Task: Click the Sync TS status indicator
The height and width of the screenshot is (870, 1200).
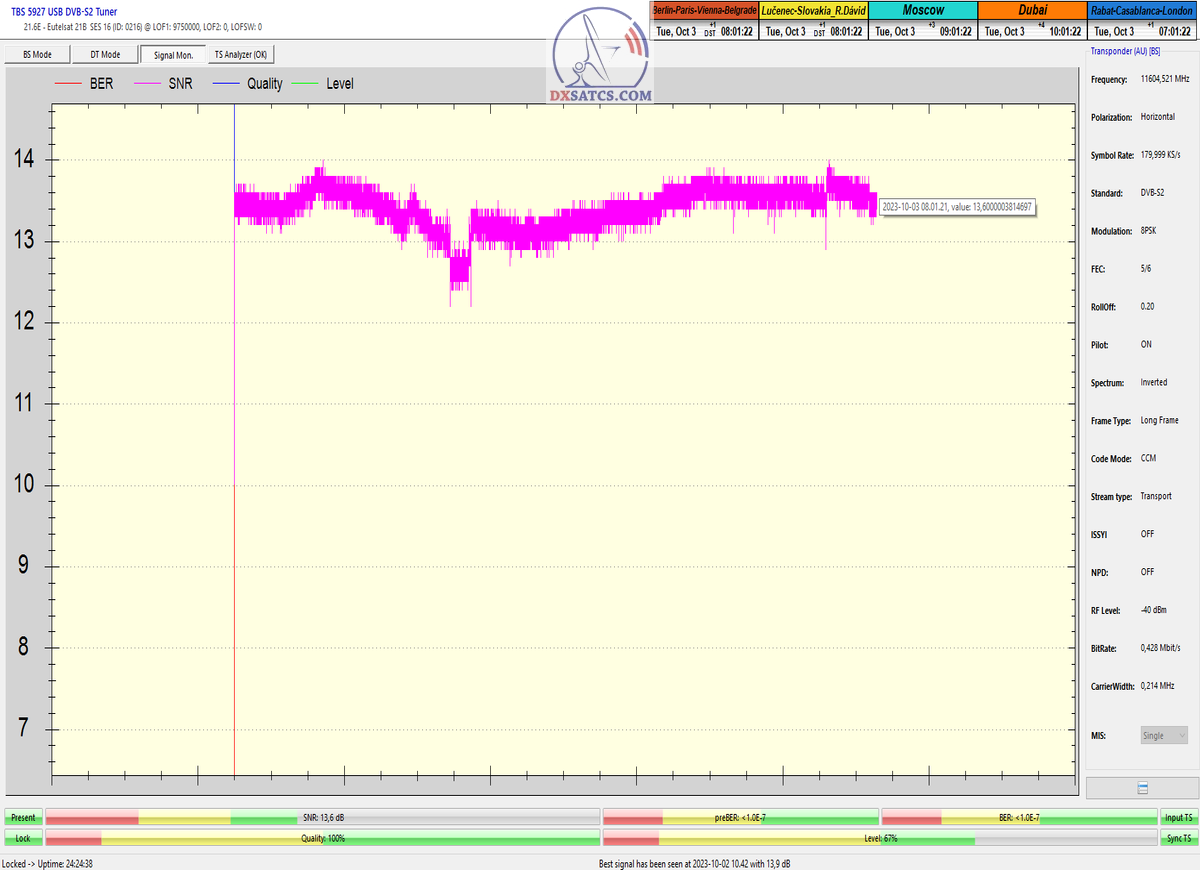Action: [1178, 838]
